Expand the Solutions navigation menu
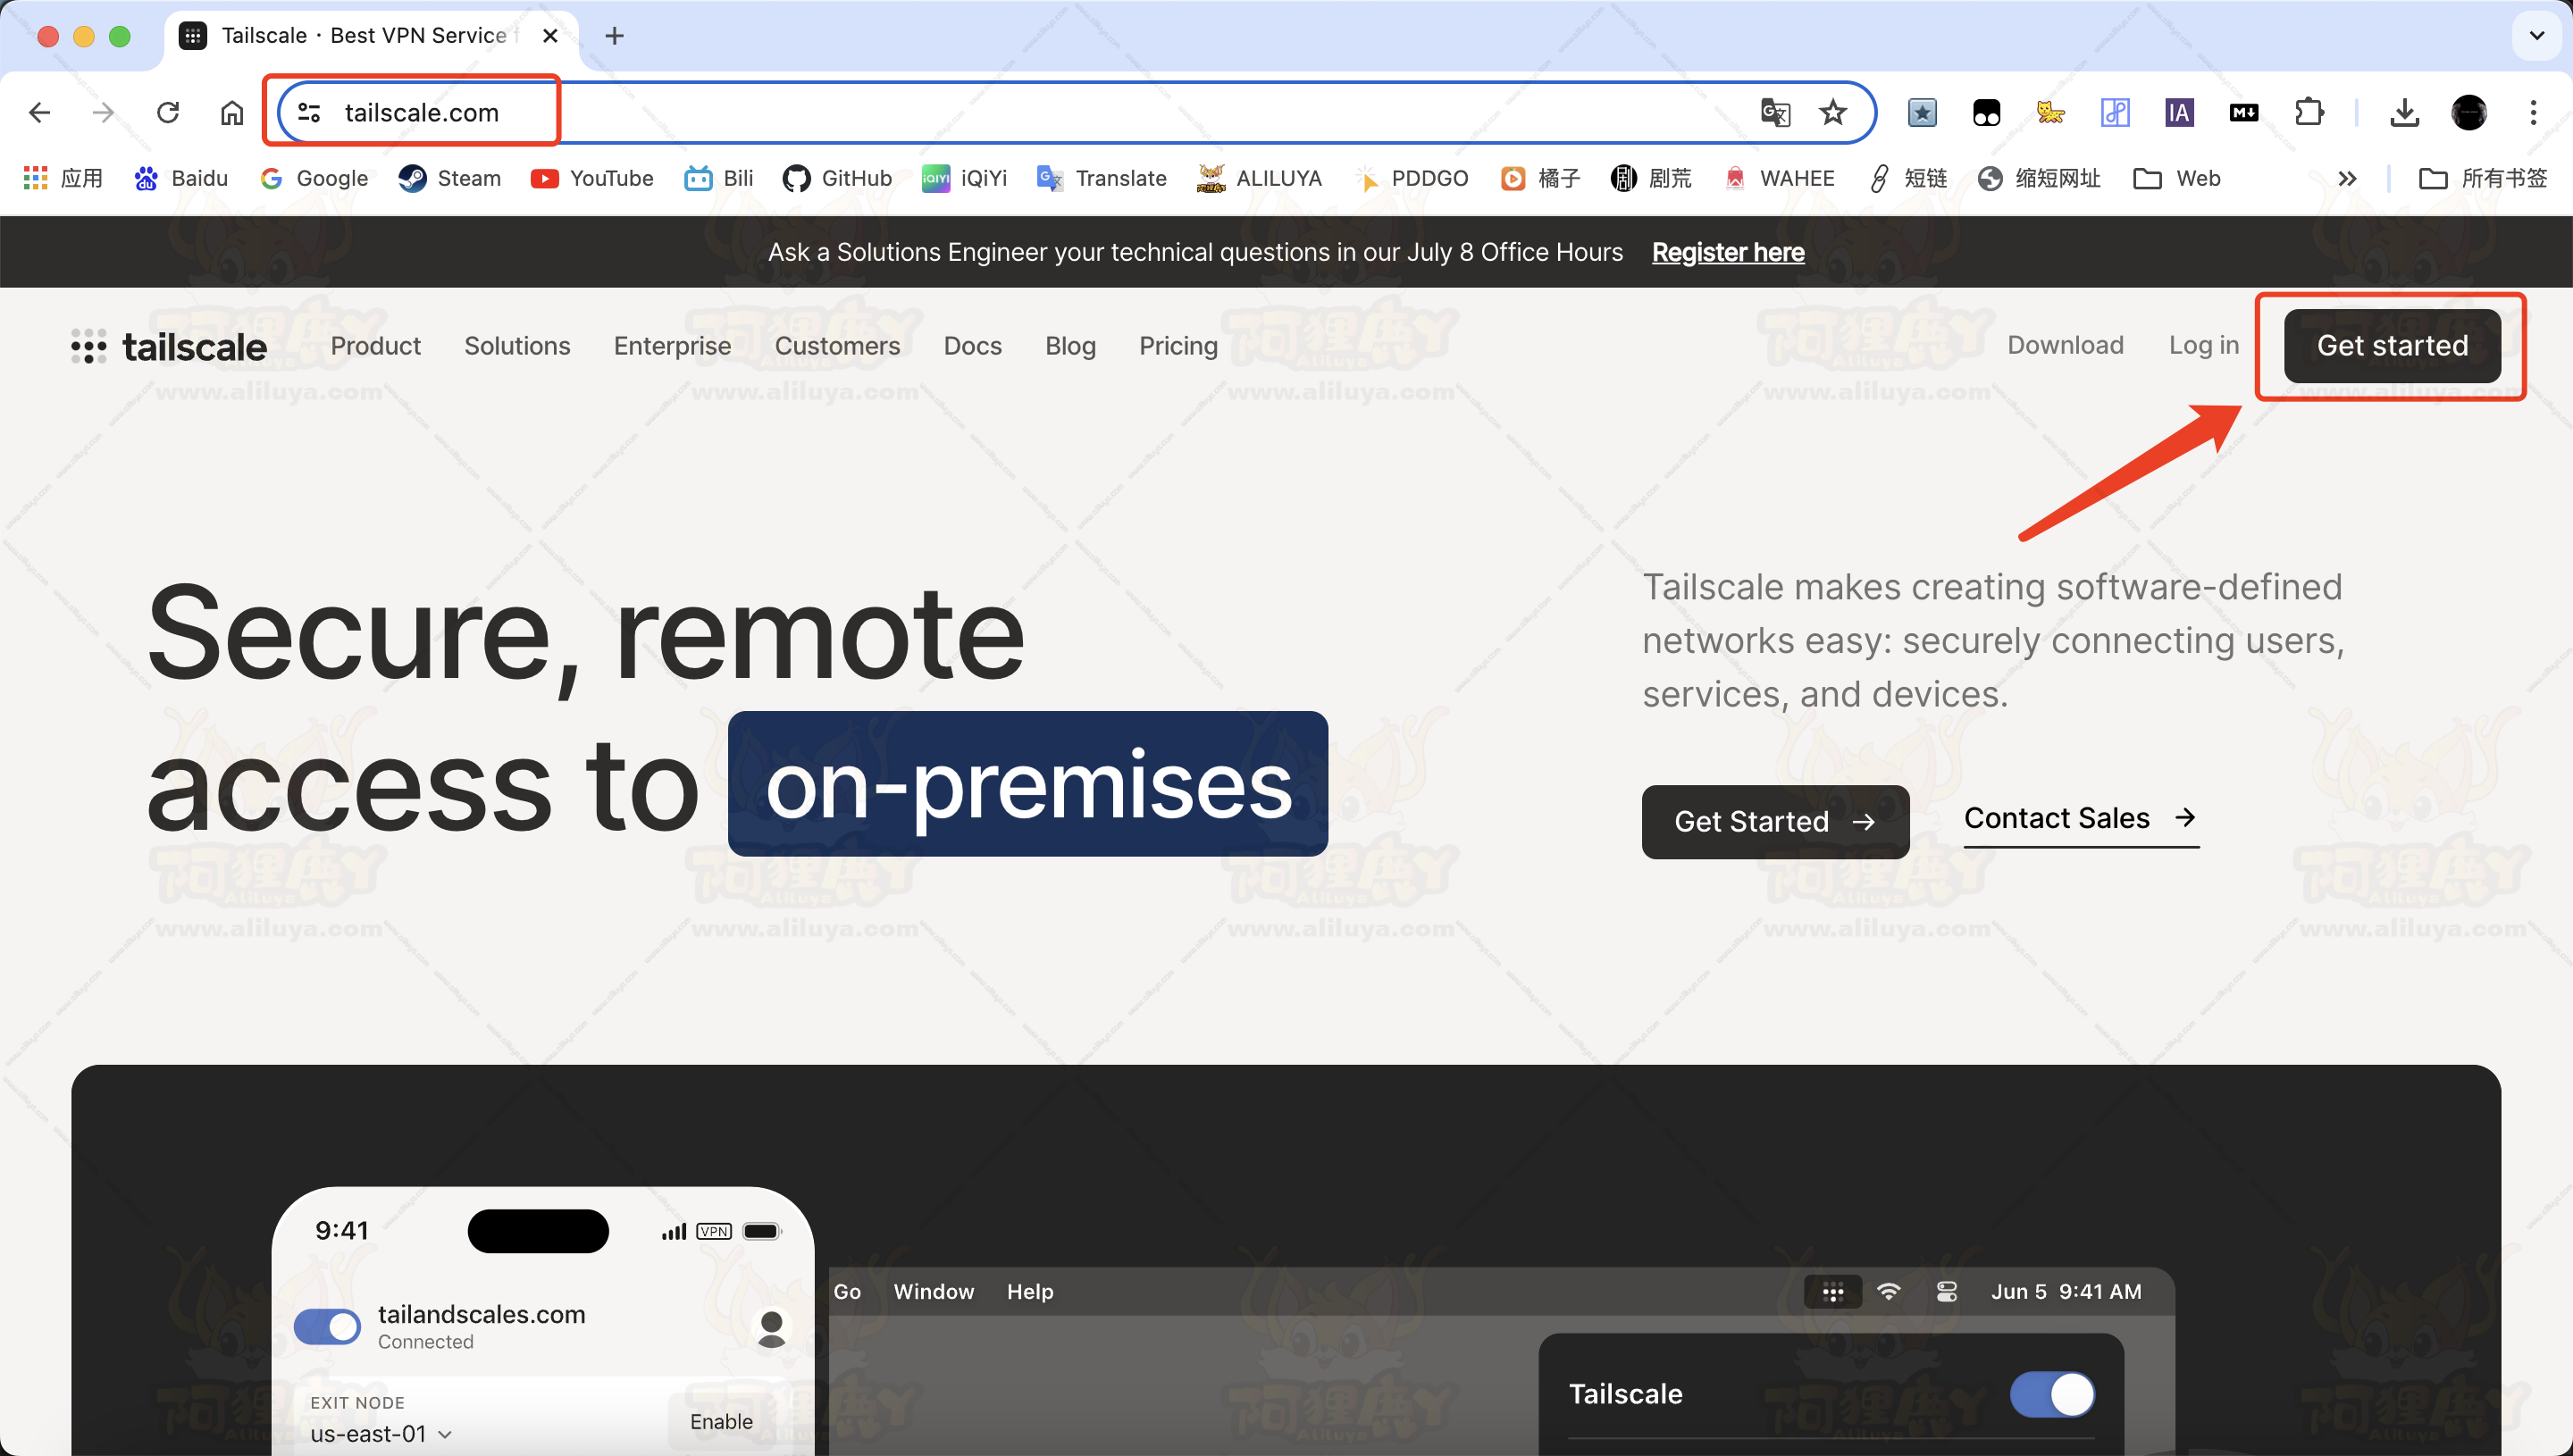 (518, 345)
